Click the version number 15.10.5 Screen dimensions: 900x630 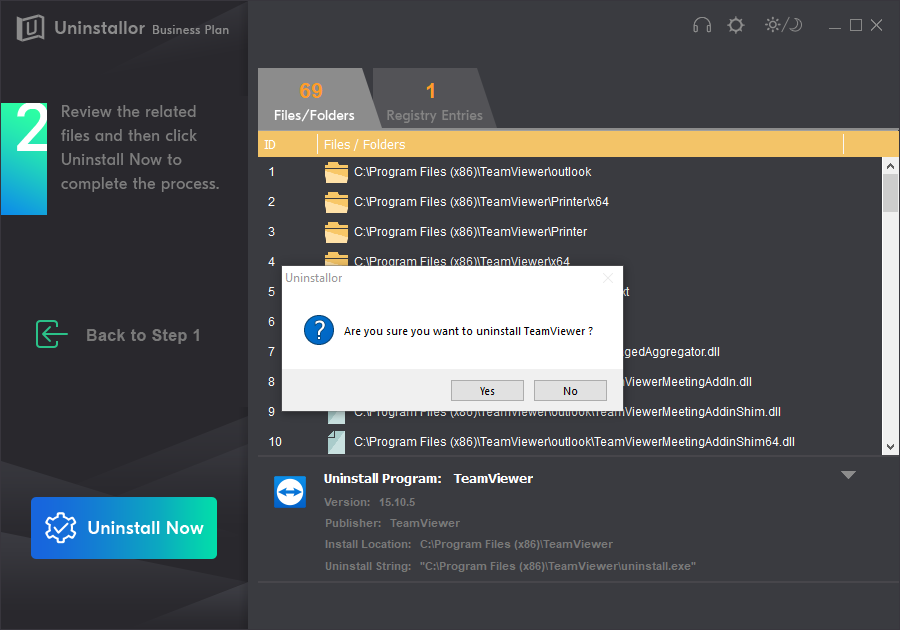tap(397, 502)
